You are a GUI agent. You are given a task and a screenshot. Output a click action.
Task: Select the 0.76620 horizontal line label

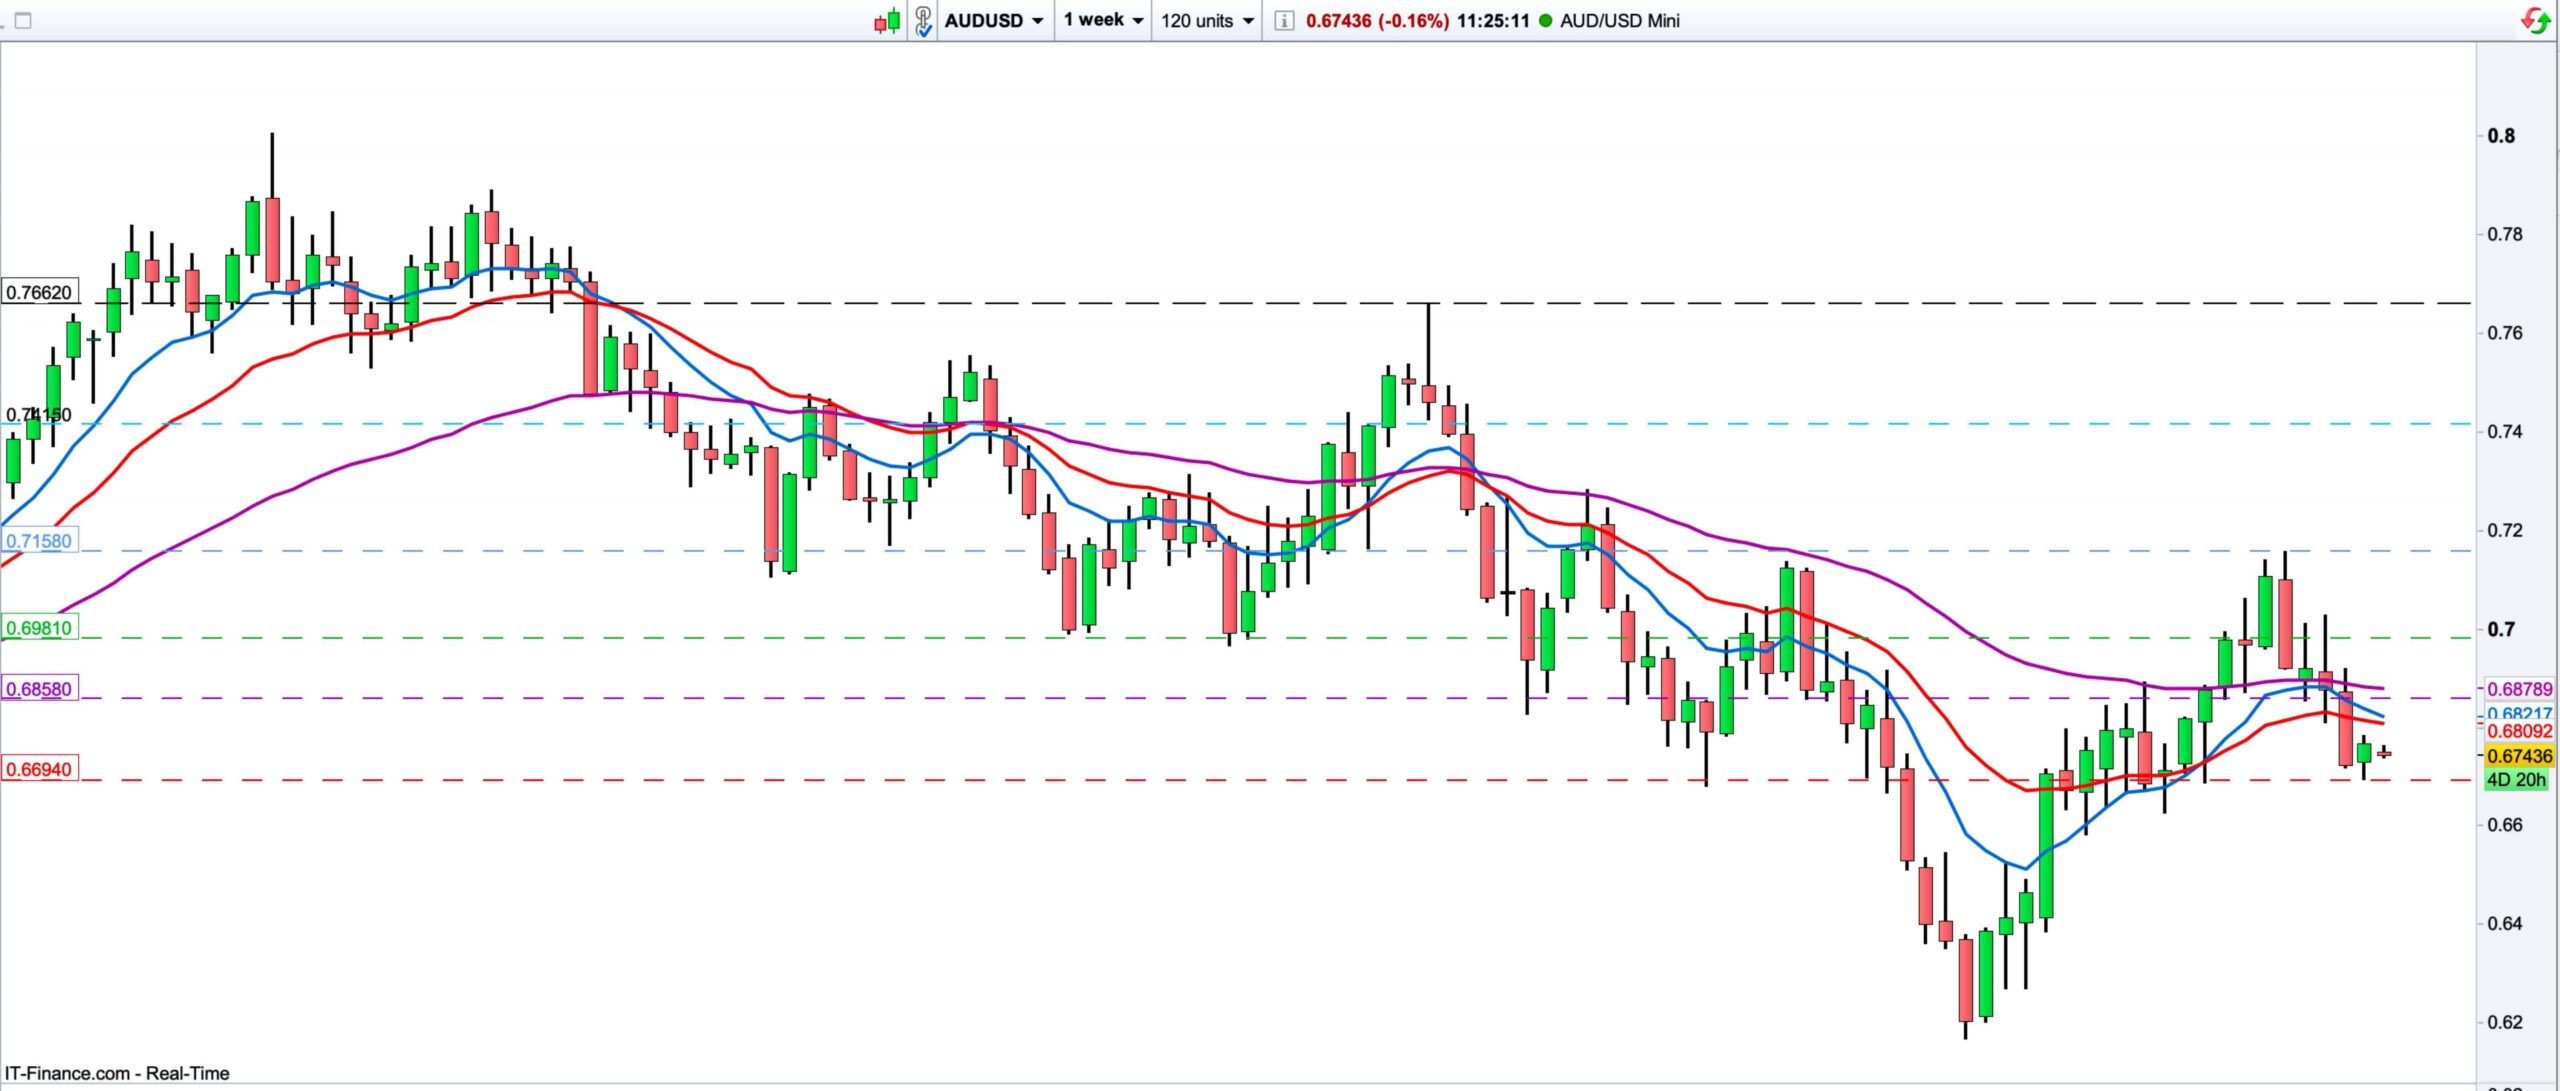click(x=39, y=292)
